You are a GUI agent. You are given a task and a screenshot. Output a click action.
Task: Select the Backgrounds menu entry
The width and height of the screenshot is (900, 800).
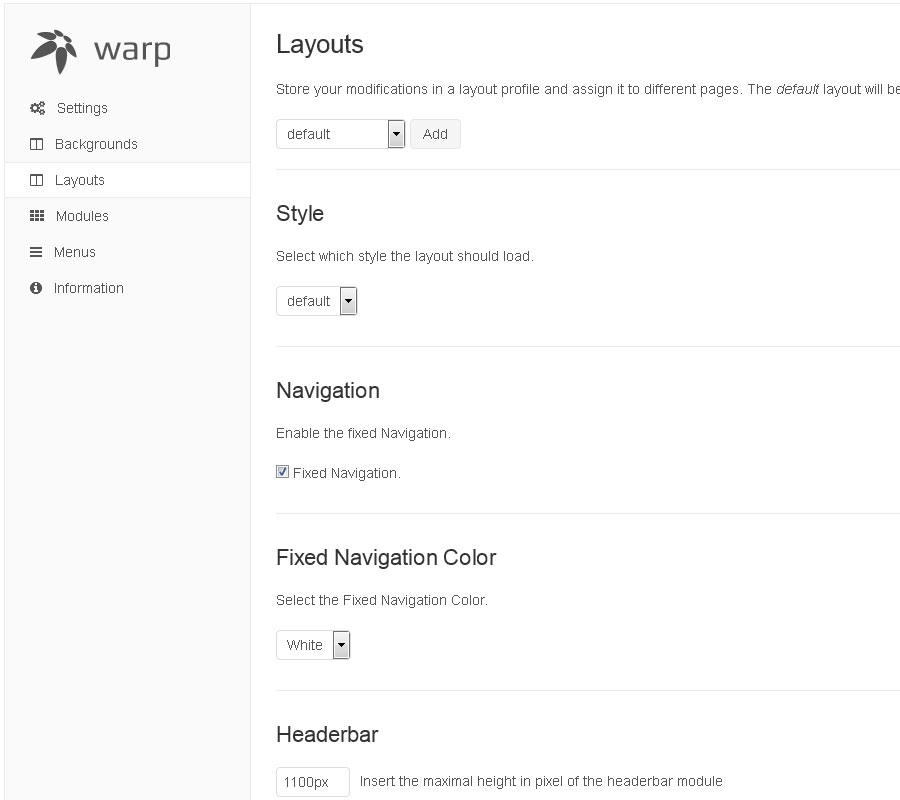(96, 144)
